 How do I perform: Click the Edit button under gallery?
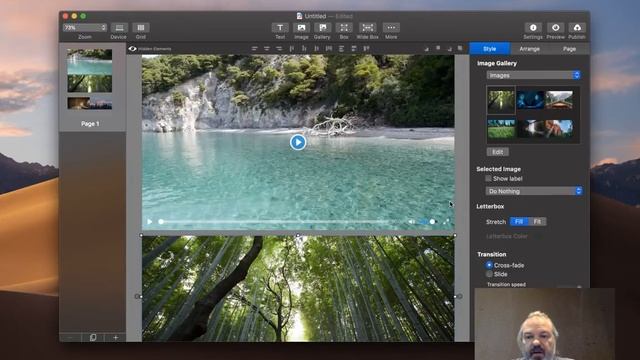(498, 152)
